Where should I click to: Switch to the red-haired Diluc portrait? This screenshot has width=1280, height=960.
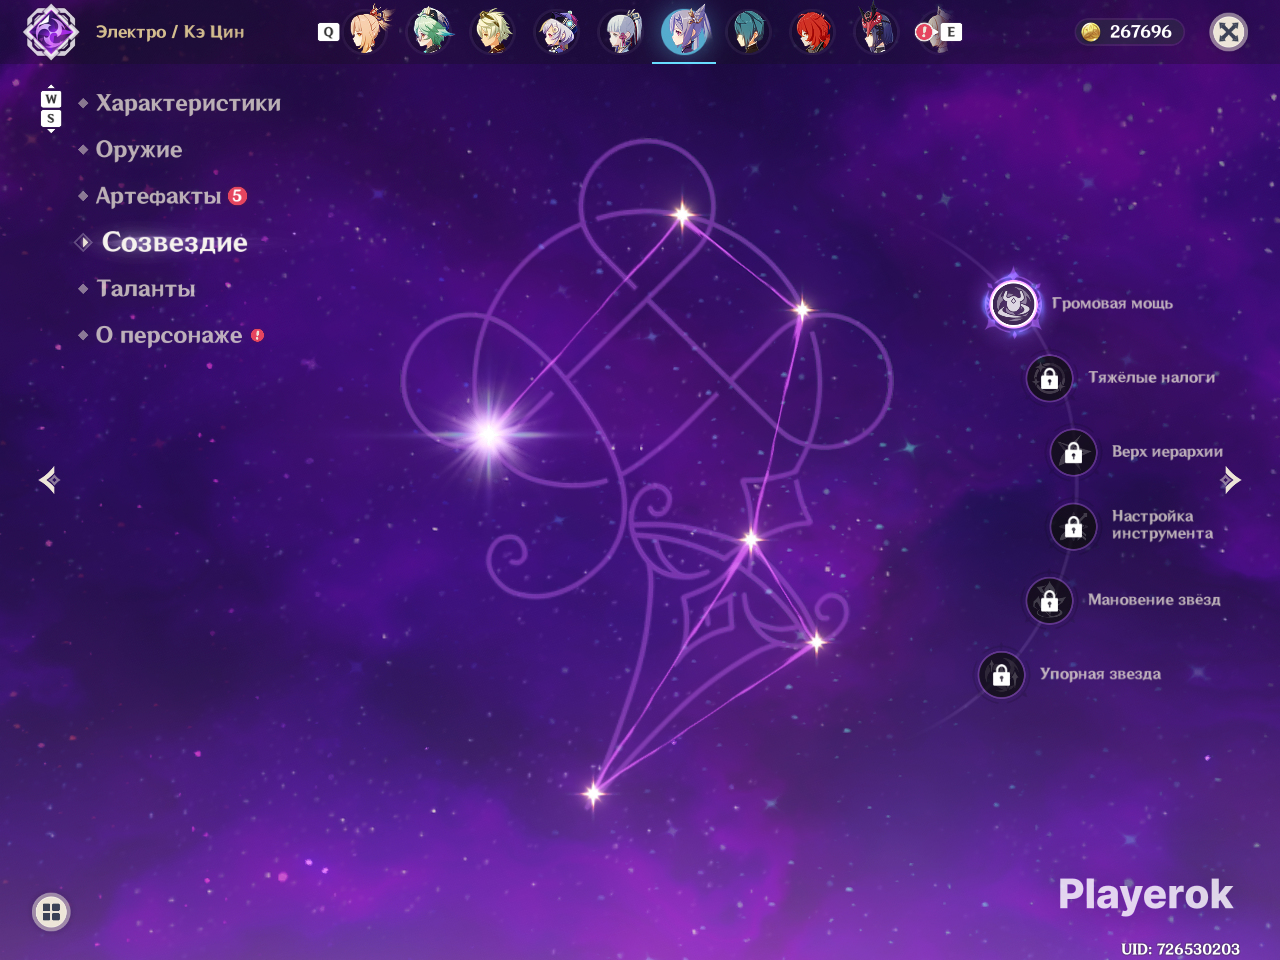pyautogui.click(x=812, y=31)
